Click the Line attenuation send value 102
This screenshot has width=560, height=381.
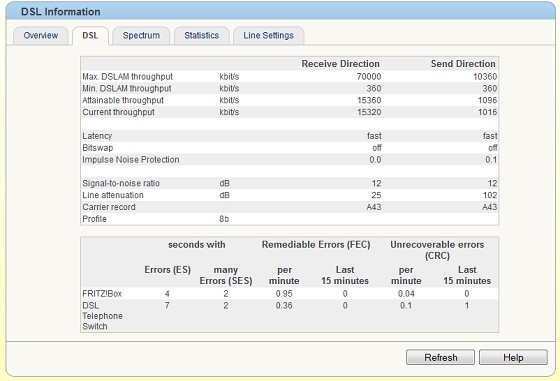[x=490, y=195]
